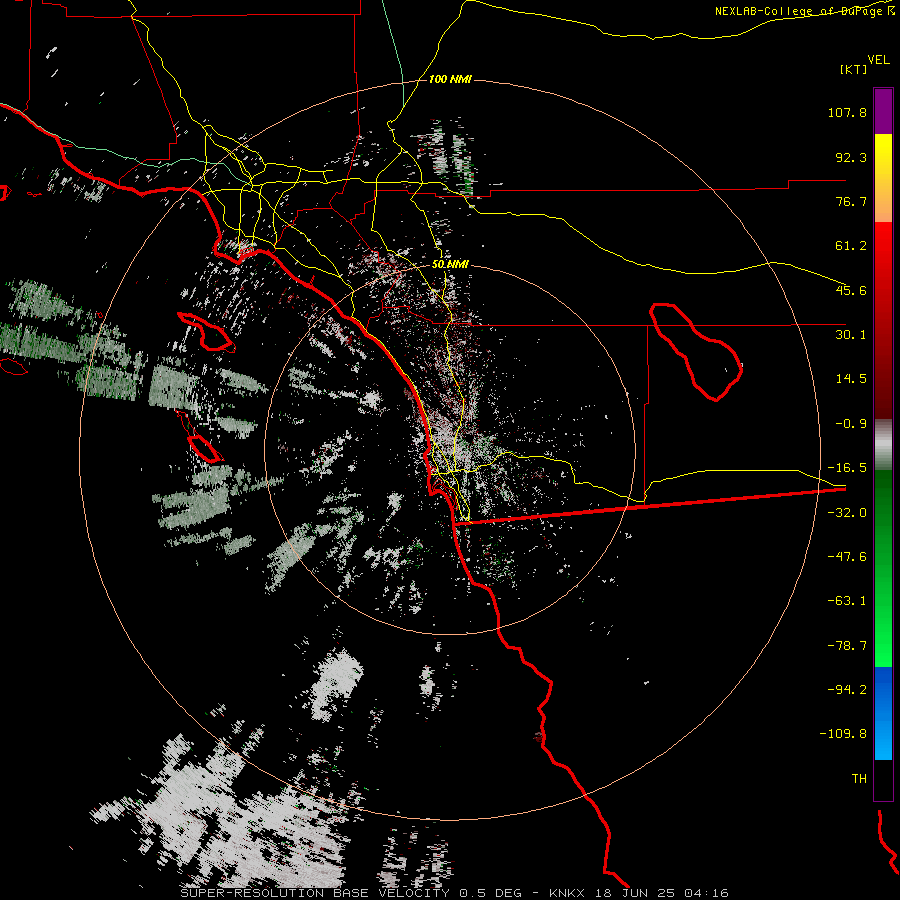Click the 100 NMI range ring label
This screenshot has width=900, height=900.
tap(450, 79)
